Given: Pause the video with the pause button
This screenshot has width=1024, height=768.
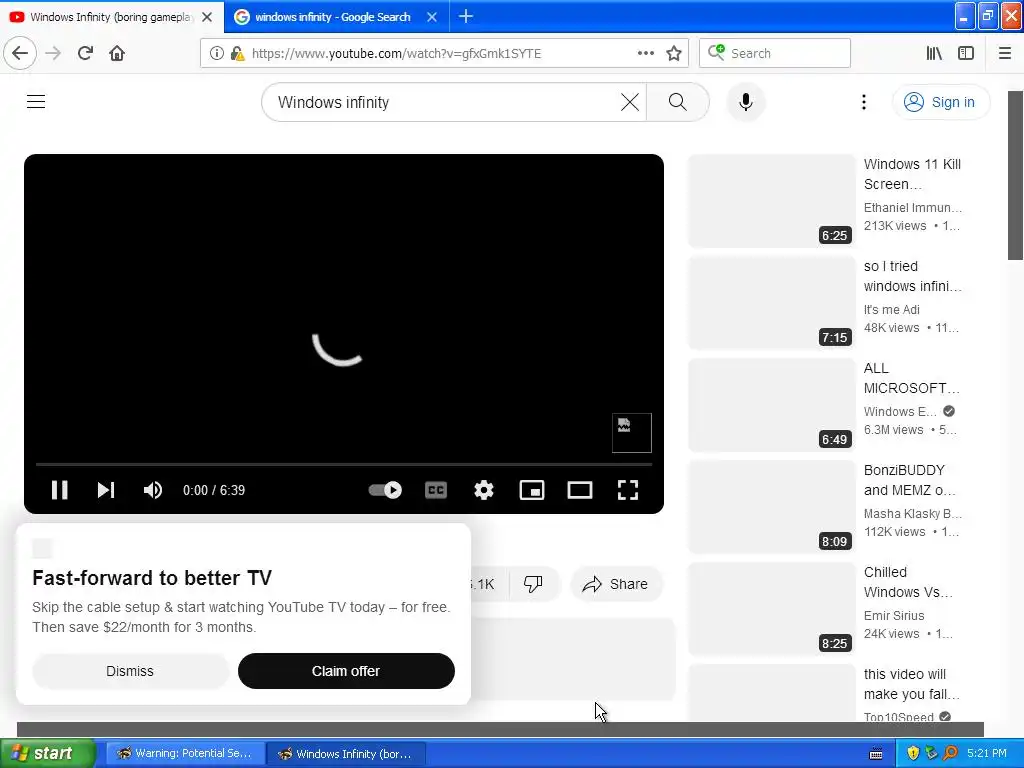Looking at the screenshot, I should tap(59, 490).
